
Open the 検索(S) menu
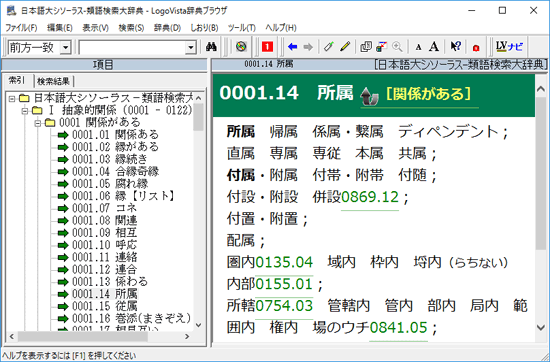(x=131, y=28)
